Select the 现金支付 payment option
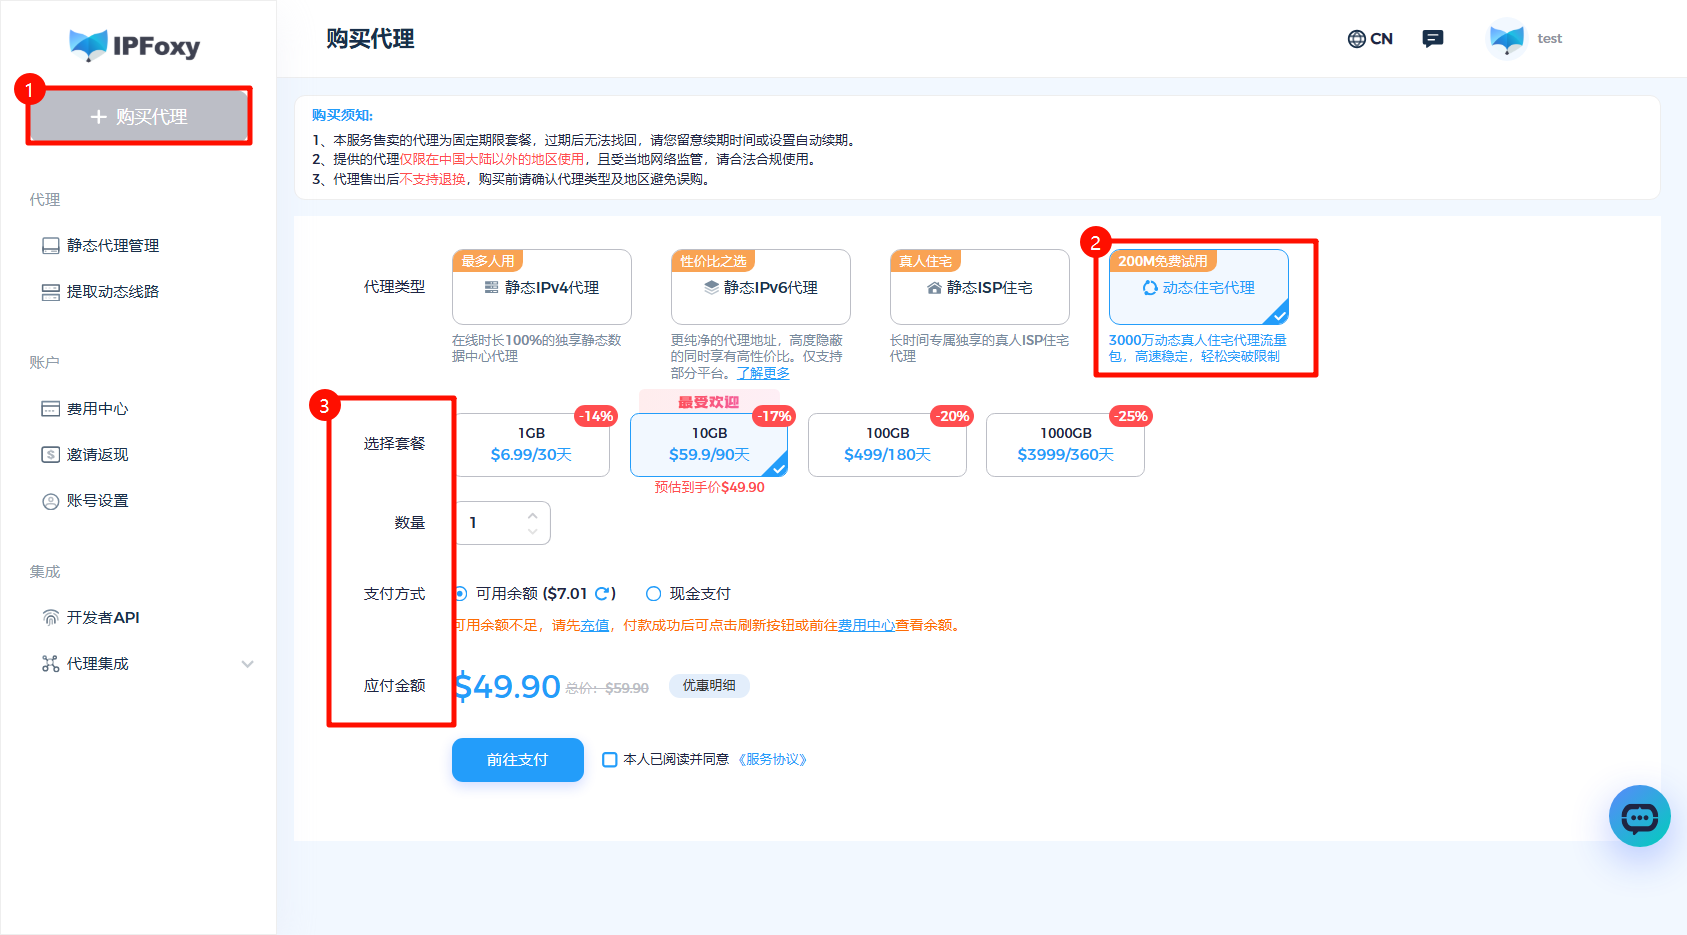Viewport: 1687px width, 935px height. pos(654,593)
